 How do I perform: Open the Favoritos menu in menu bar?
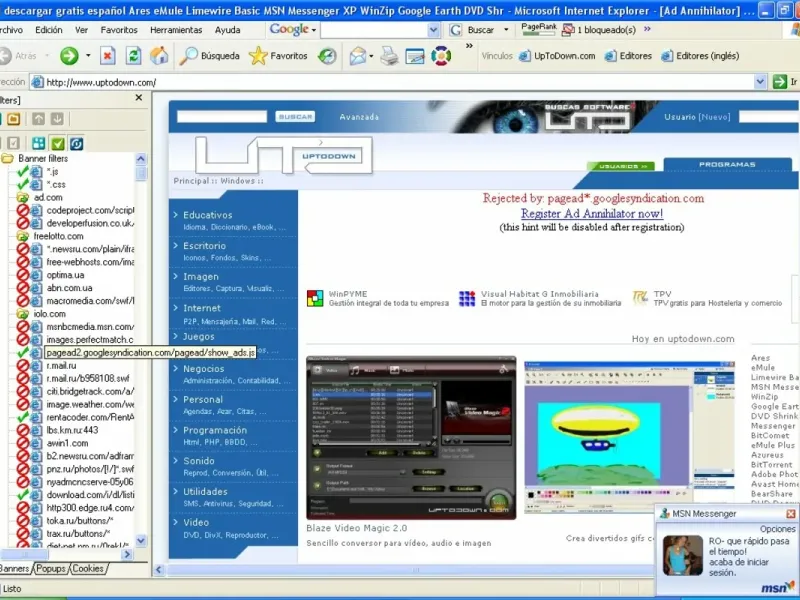point(119,30)
